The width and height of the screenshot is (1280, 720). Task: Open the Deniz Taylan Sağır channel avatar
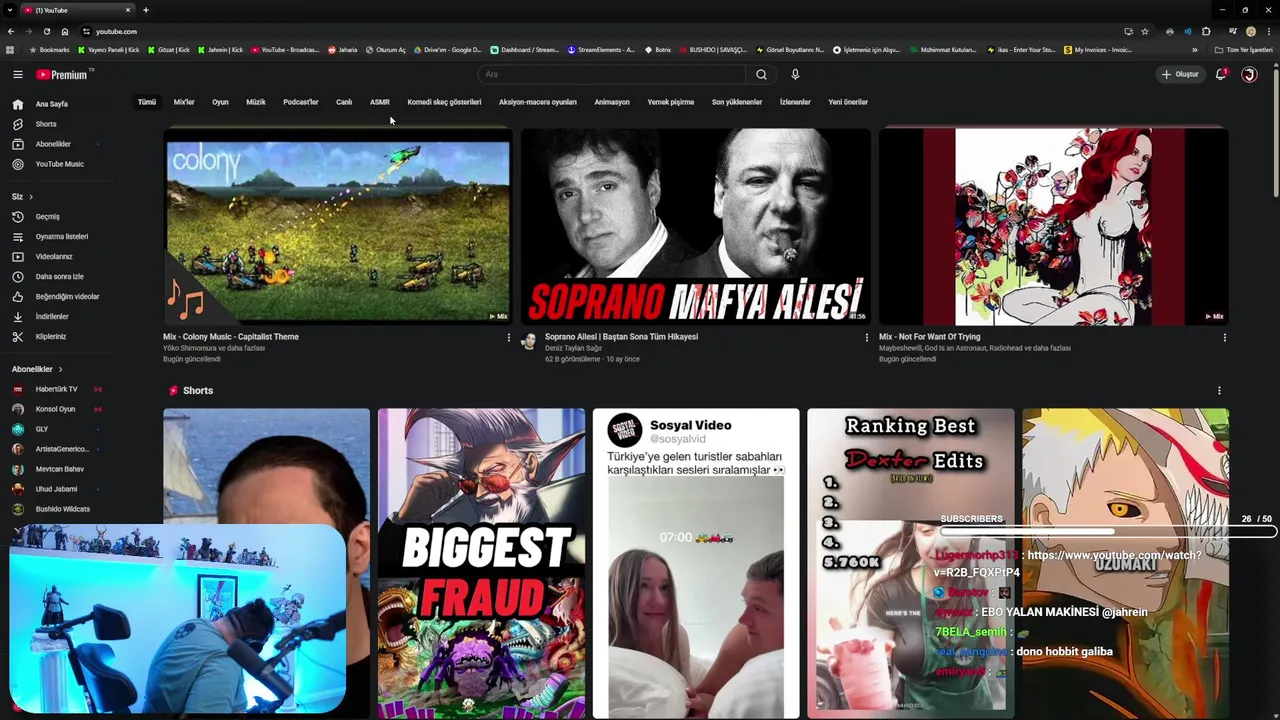tap(529, 341)
